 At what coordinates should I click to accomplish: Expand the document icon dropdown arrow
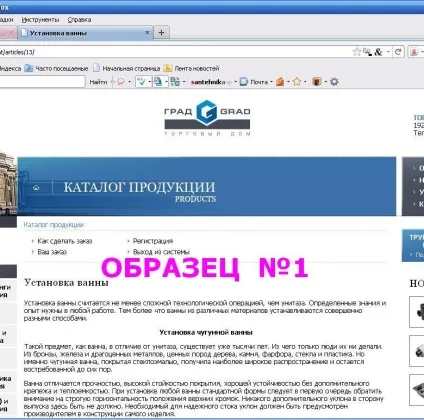[166, 82]
